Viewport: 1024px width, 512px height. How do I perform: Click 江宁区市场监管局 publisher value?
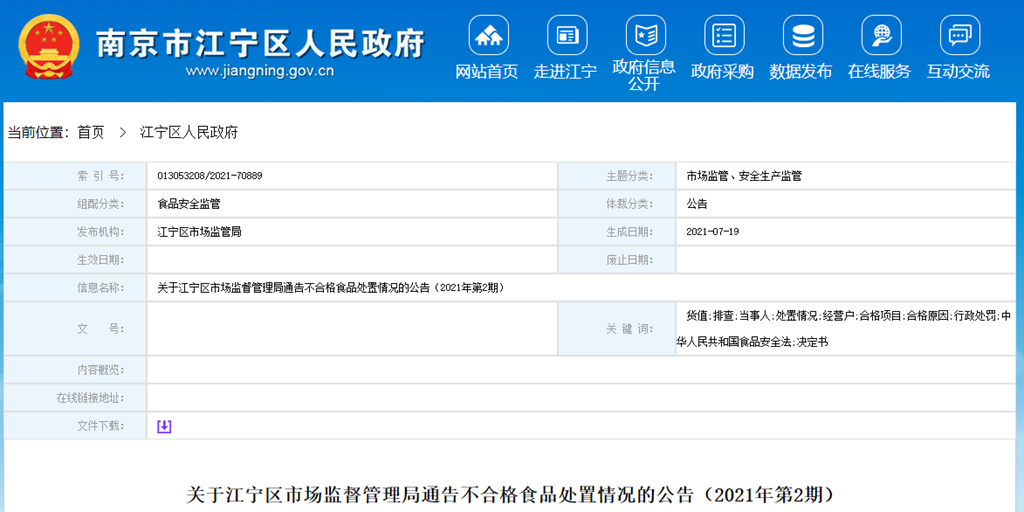click(199, 232)
